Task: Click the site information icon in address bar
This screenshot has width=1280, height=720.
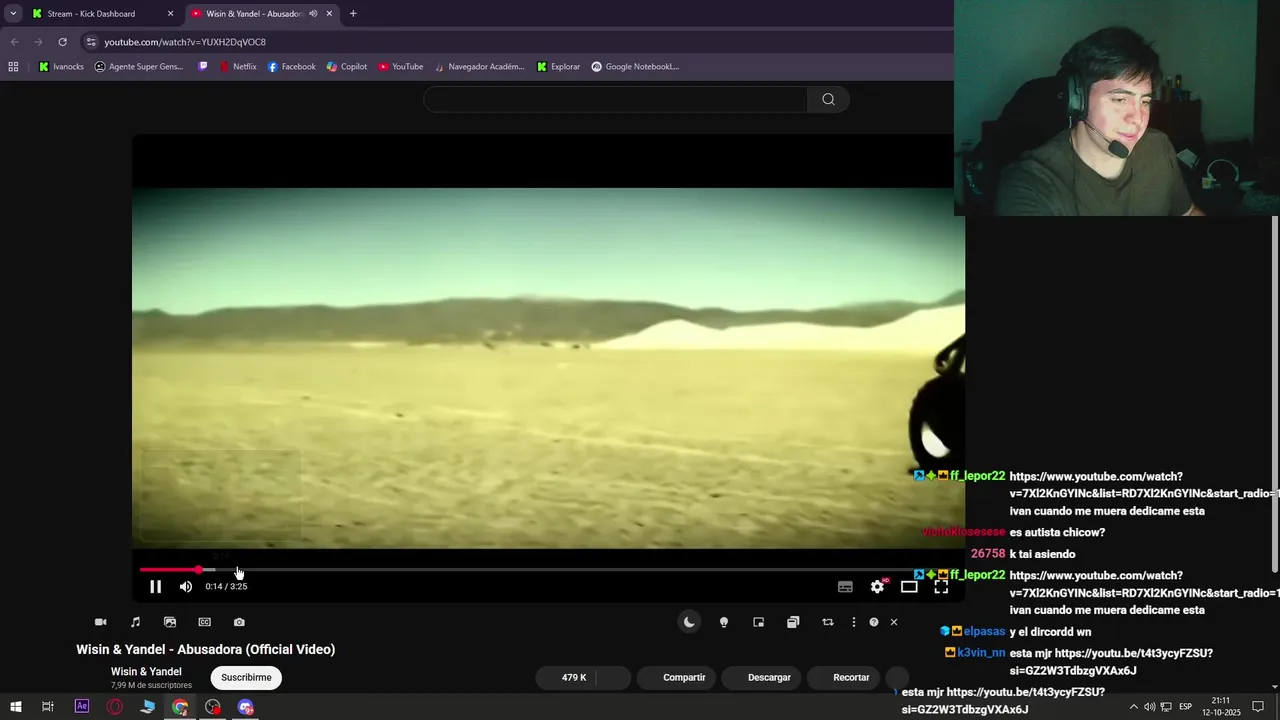Action: tap(91, 42)
